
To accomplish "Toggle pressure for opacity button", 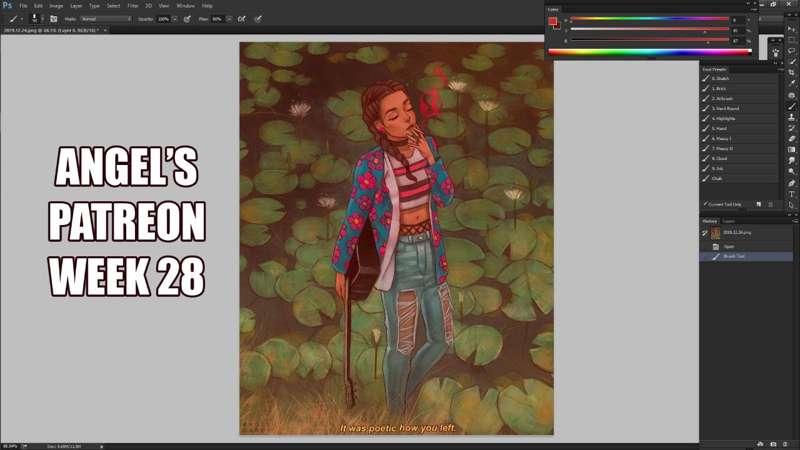I will (x=187, y=19).
